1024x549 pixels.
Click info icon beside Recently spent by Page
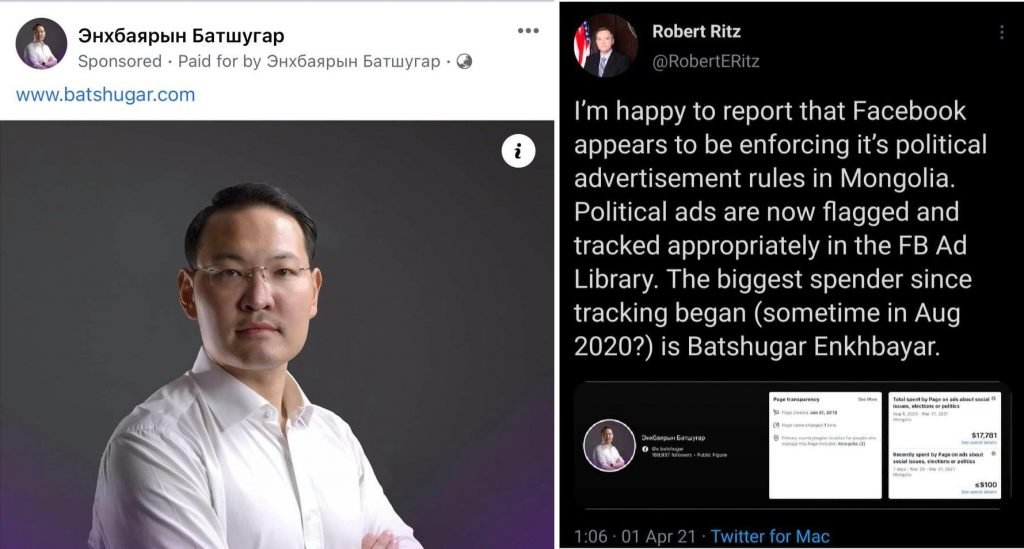click(x=993, y=453)
